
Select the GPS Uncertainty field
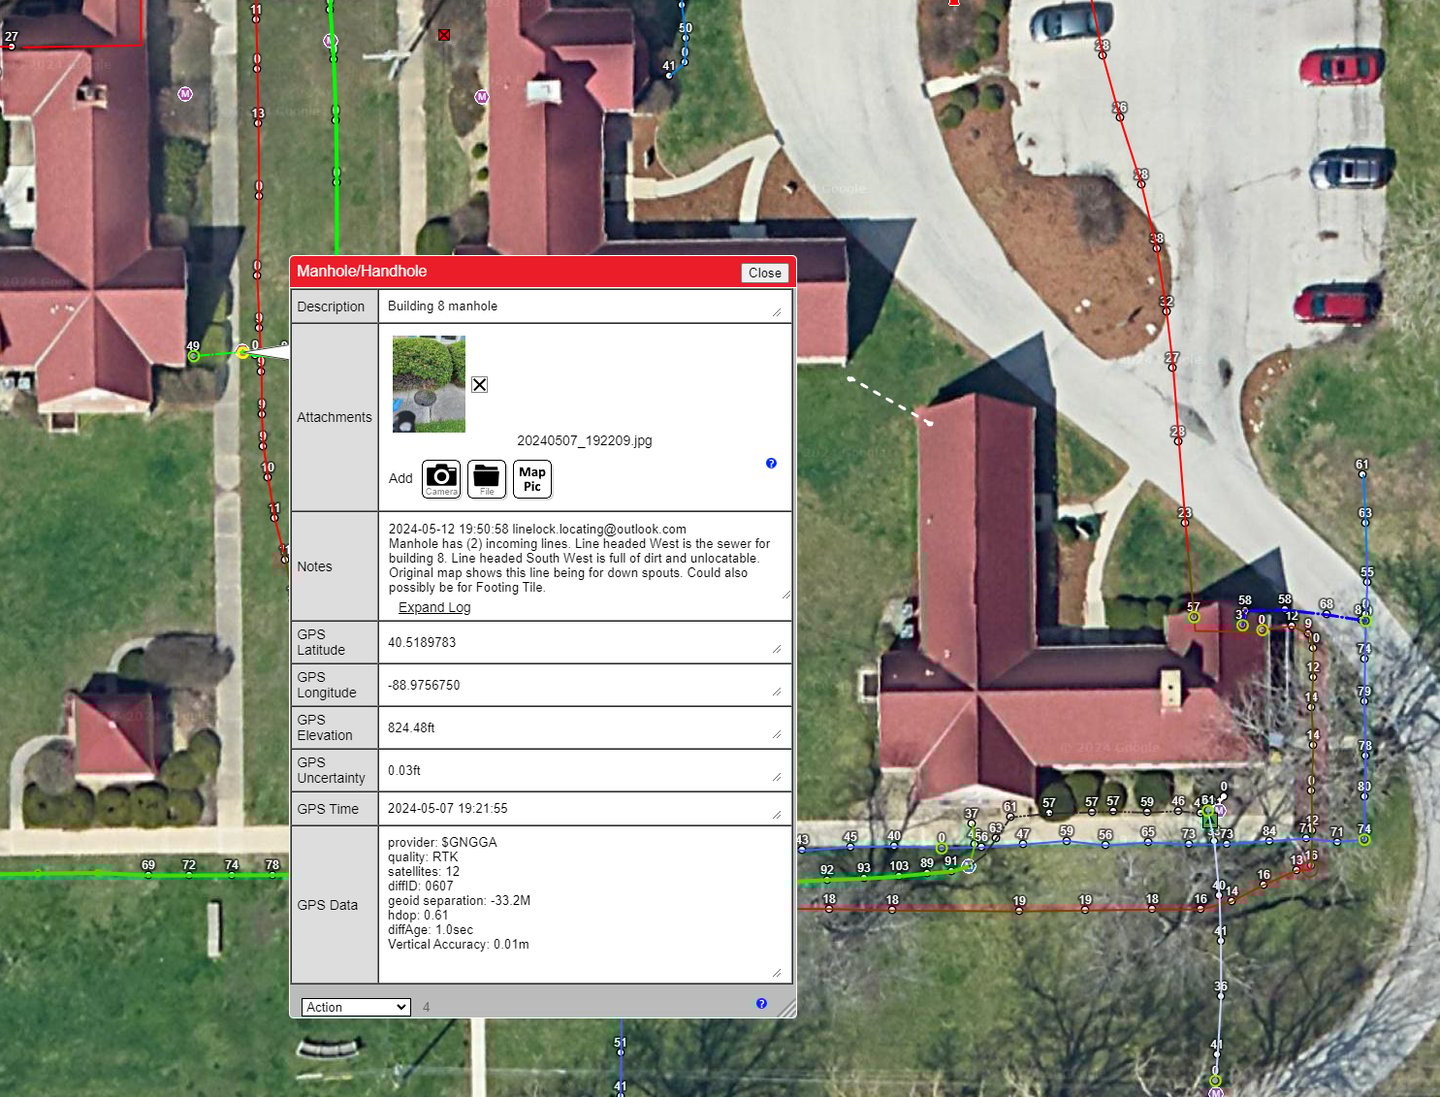[585, 771]
